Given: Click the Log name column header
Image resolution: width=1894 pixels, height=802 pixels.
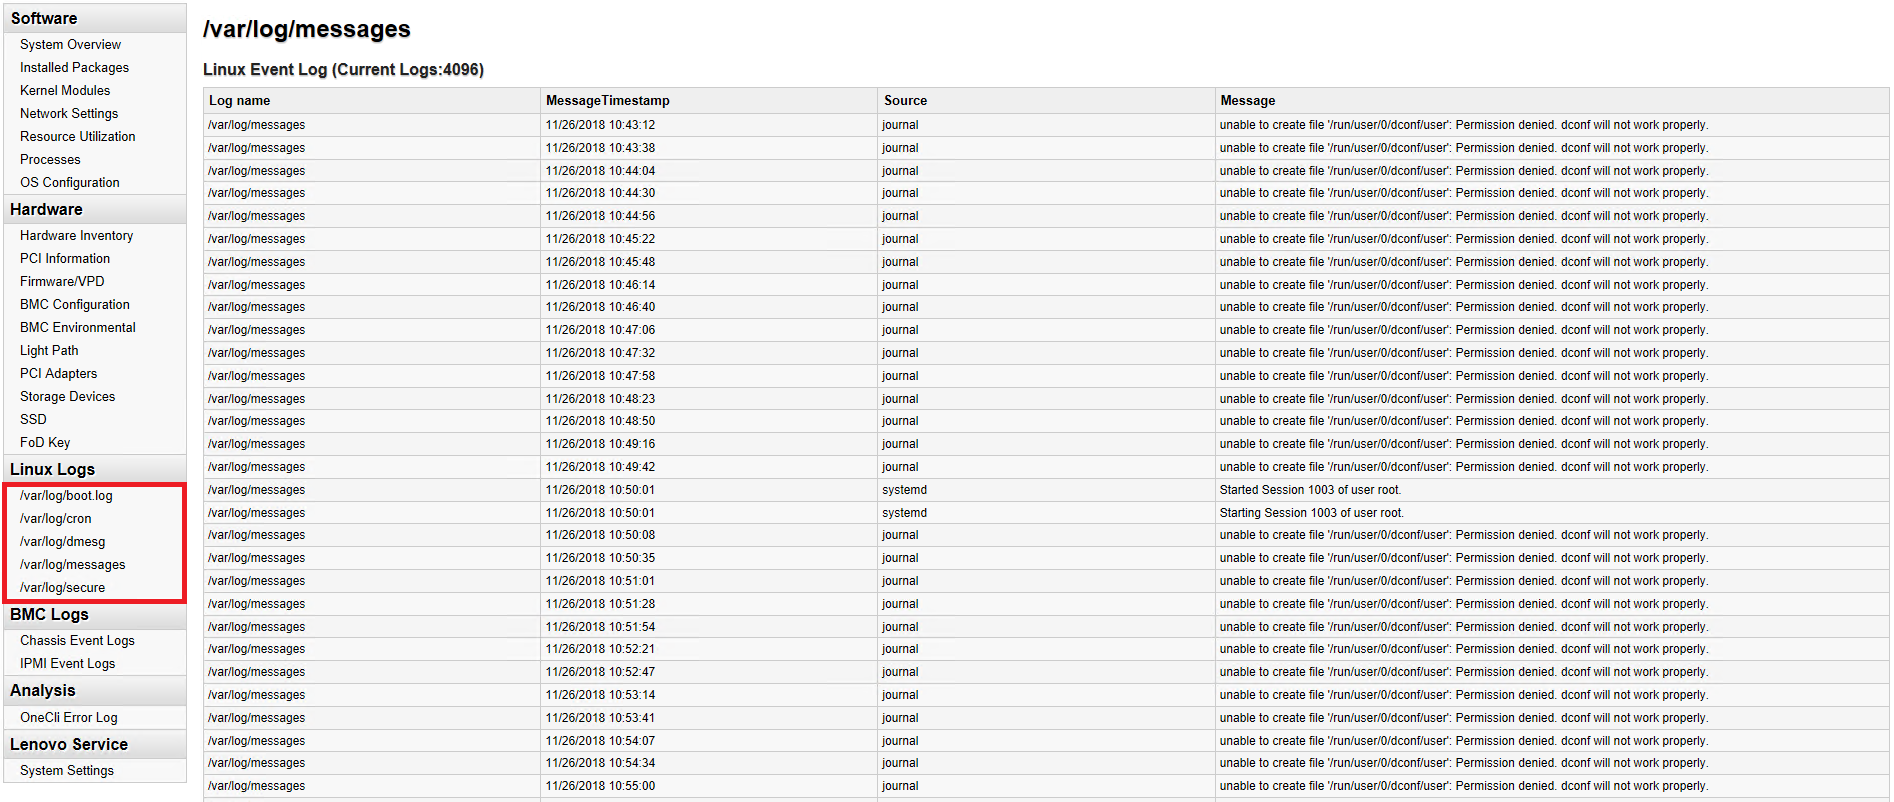Looking at the screenshot, I should 372,100.
